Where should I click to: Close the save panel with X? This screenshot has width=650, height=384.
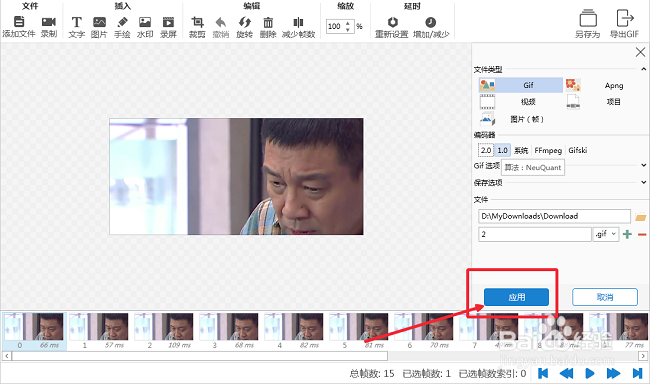click(640, 52)
